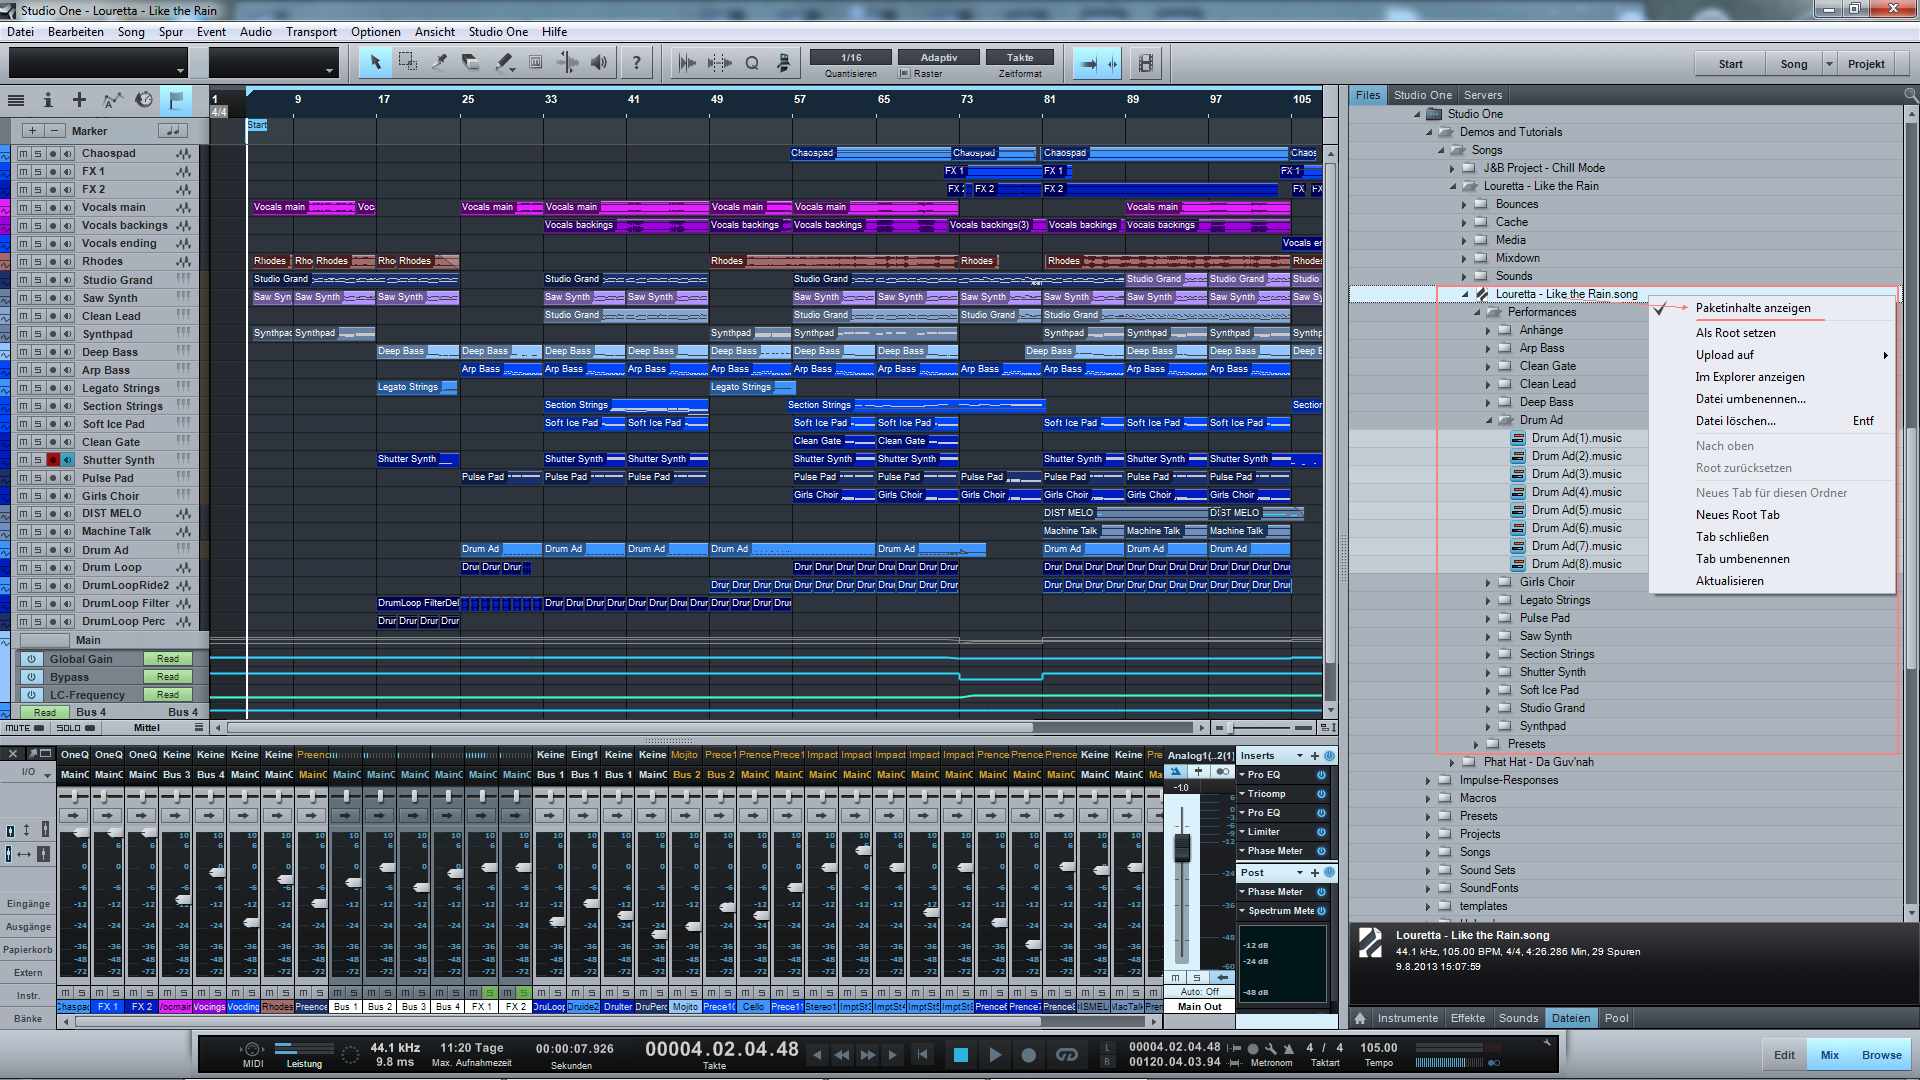The height and width of the screenshot is (1080, 1920).
Task: Click the Projekt button
Action: coord(1866,64)
